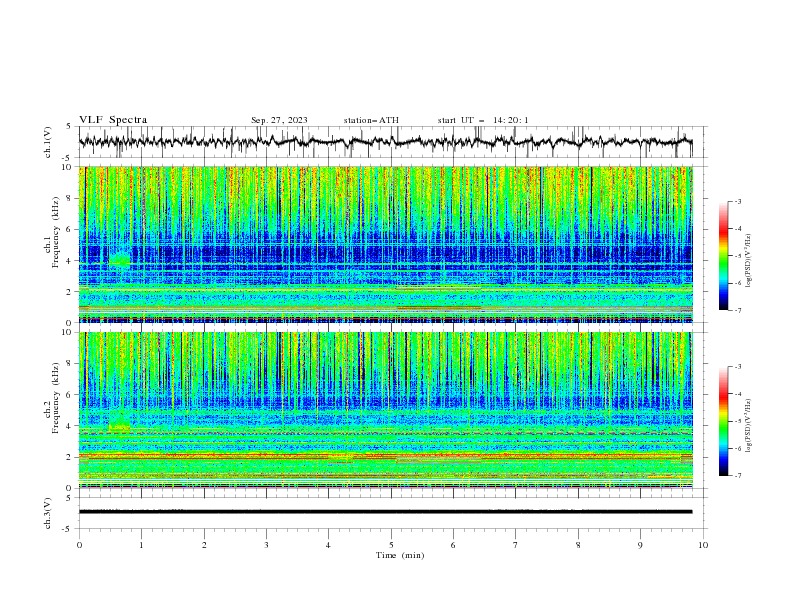Screen dimensions: 792x612
Task: Click the "2" kHz tick on ch.1 frequency axis
Action: [x=71, y=291]
